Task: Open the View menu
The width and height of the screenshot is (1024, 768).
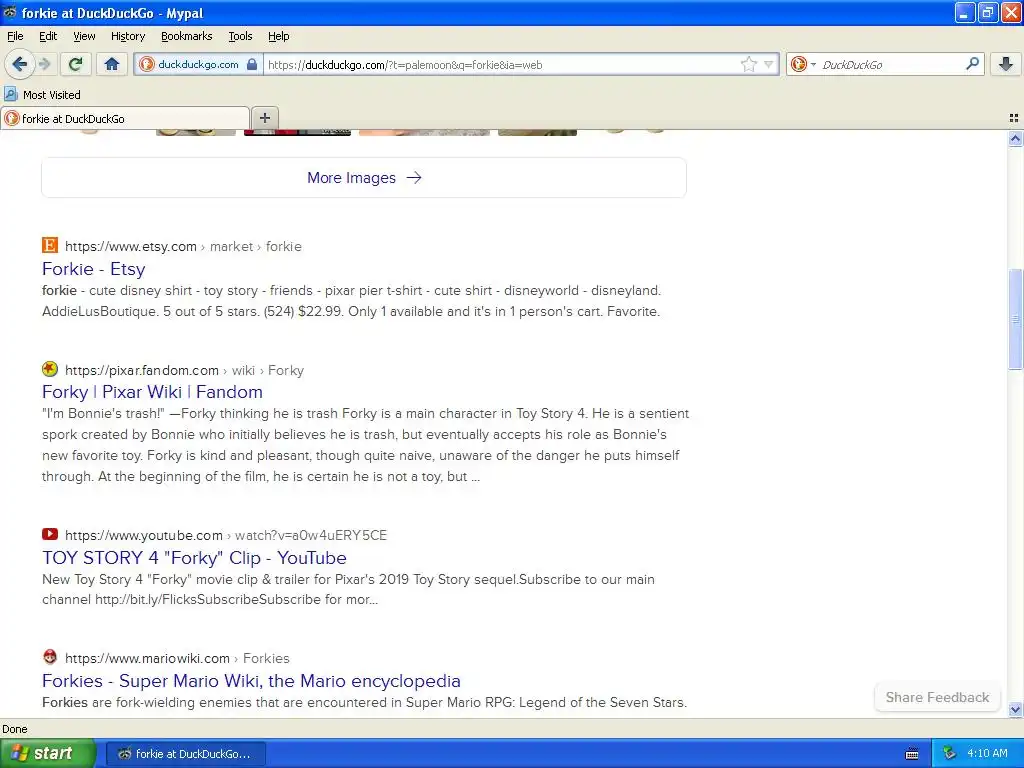Action: (x=84, y=36)
